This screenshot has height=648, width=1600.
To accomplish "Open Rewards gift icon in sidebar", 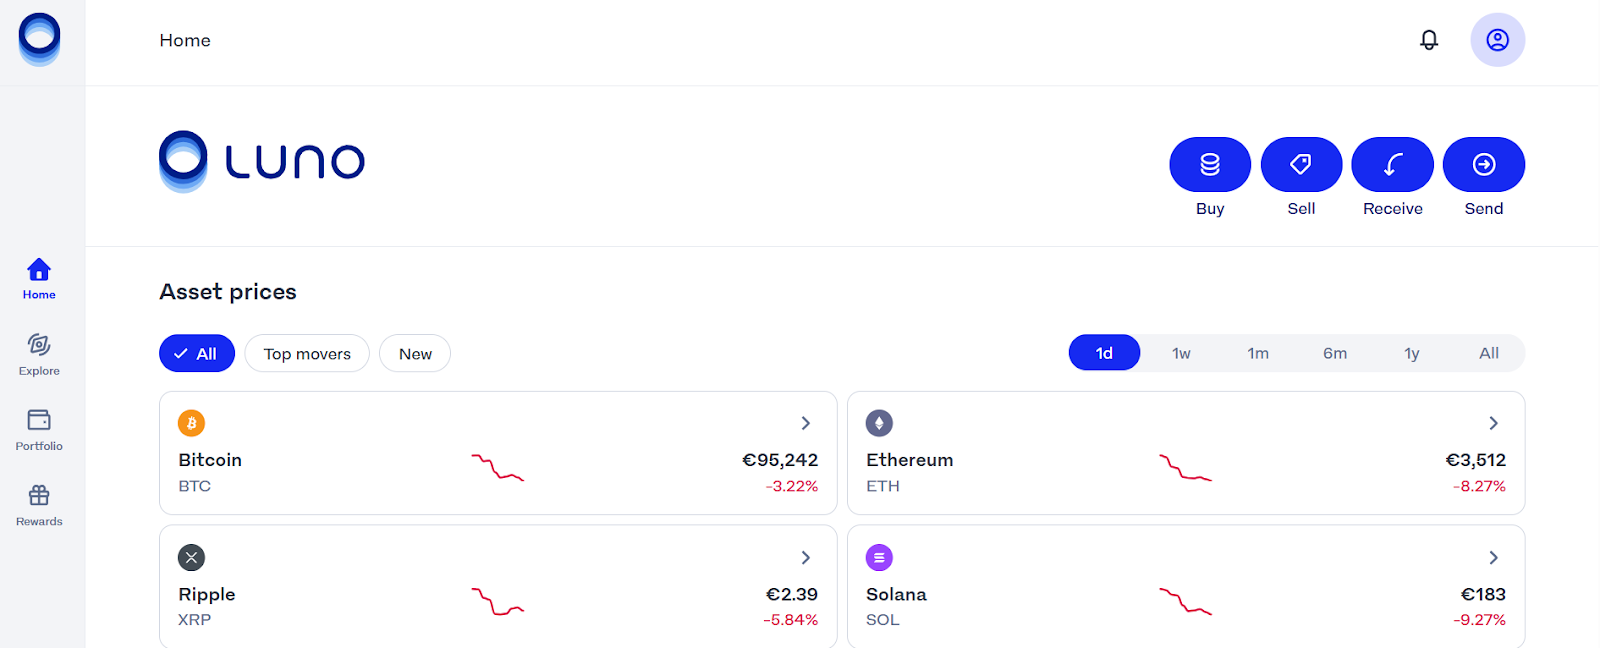I will [39, 506].
